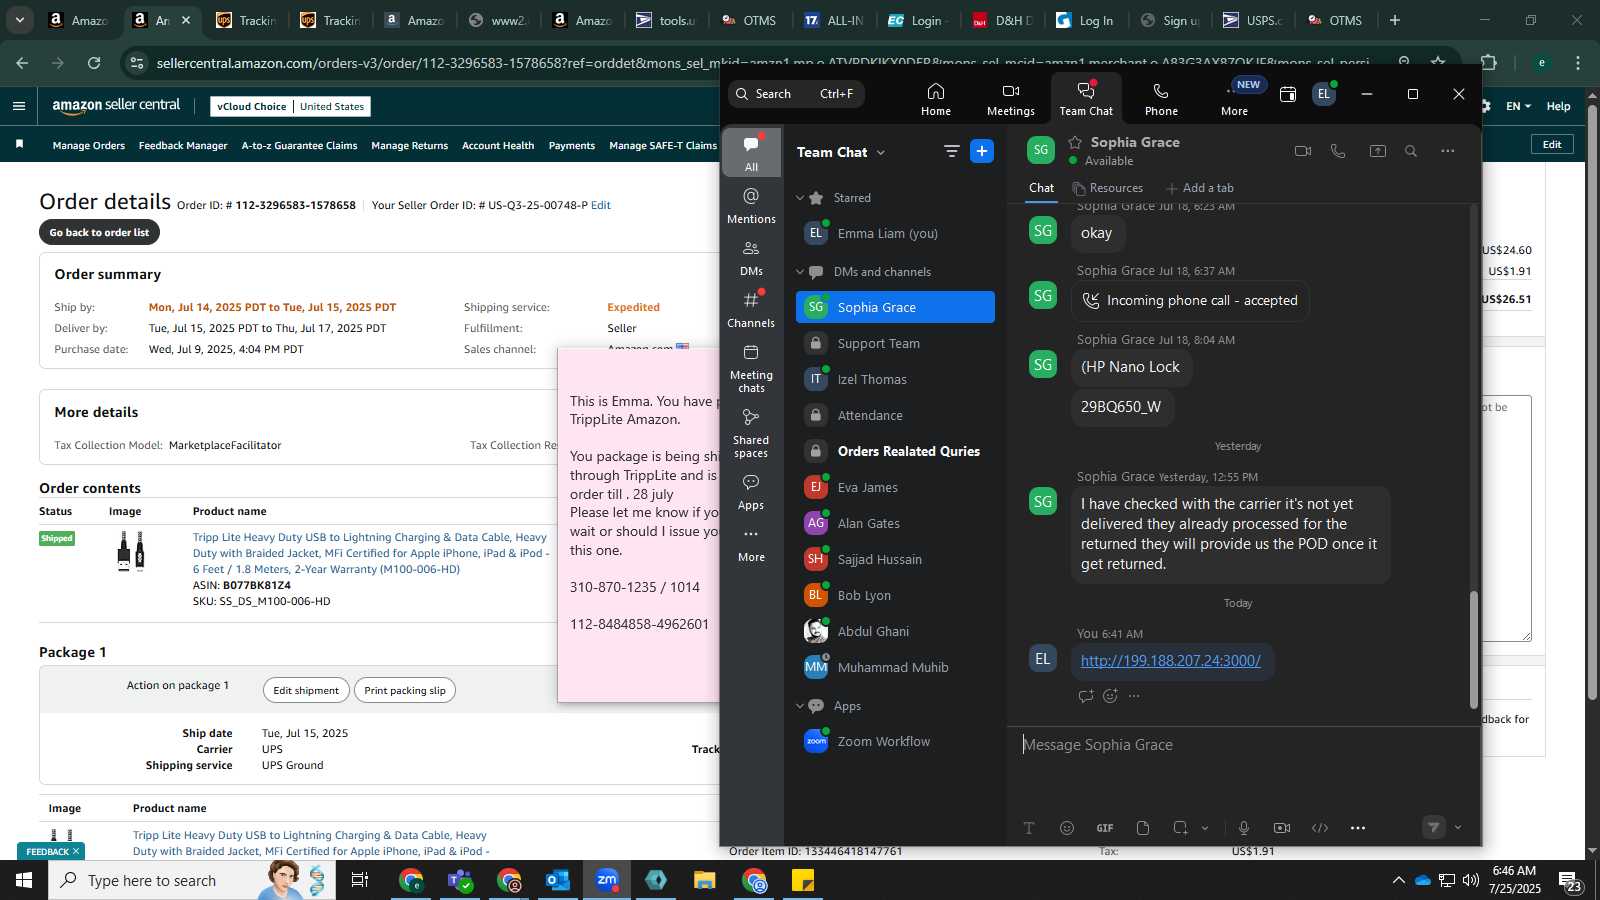Expand Team Chat header dropdown

pyautogui.click(x=881, y=153)
